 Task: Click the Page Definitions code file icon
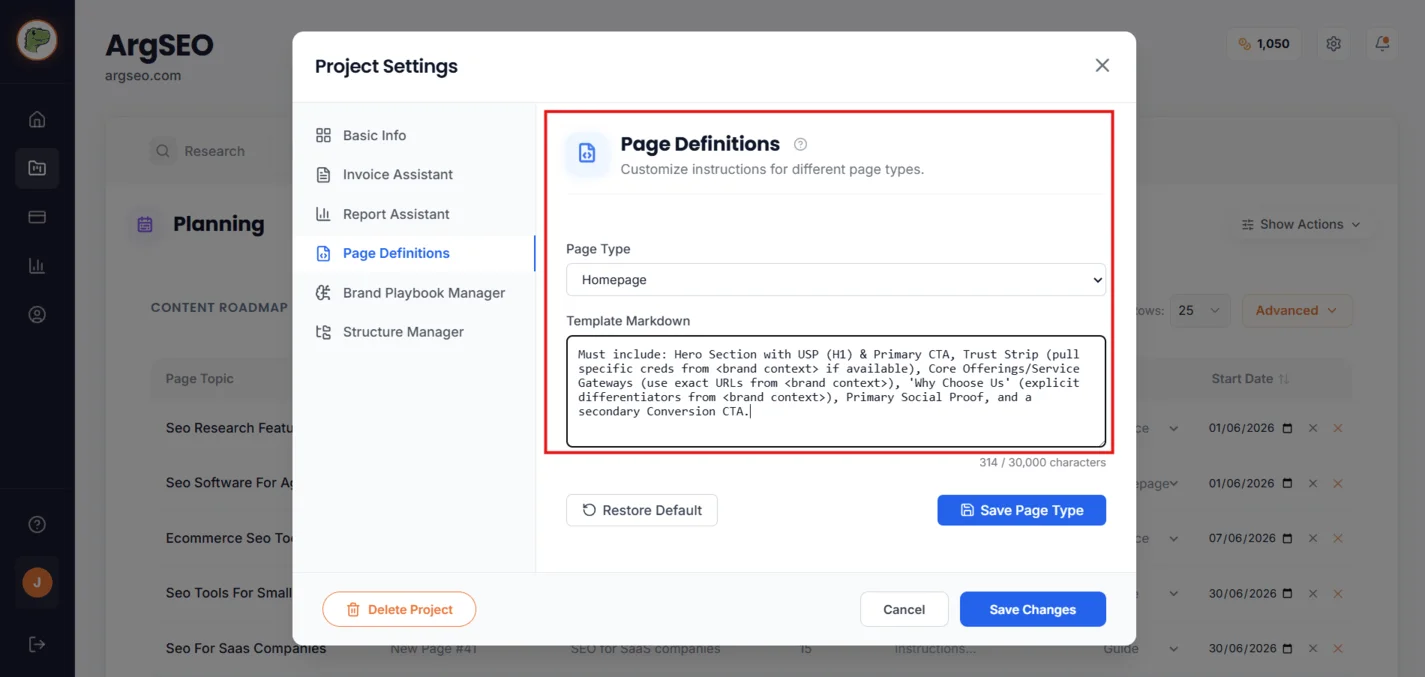point(587,153)
